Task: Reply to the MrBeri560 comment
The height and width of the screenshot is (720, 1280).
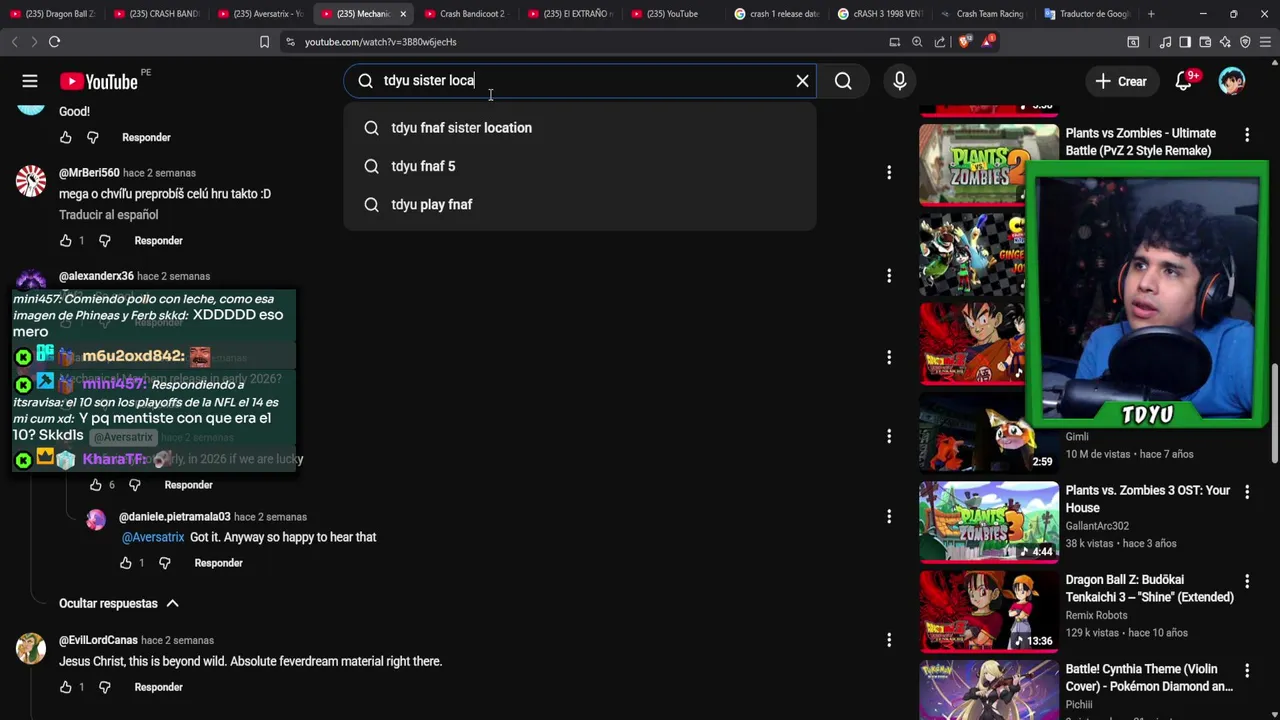Action: click(x=158, y=241)
